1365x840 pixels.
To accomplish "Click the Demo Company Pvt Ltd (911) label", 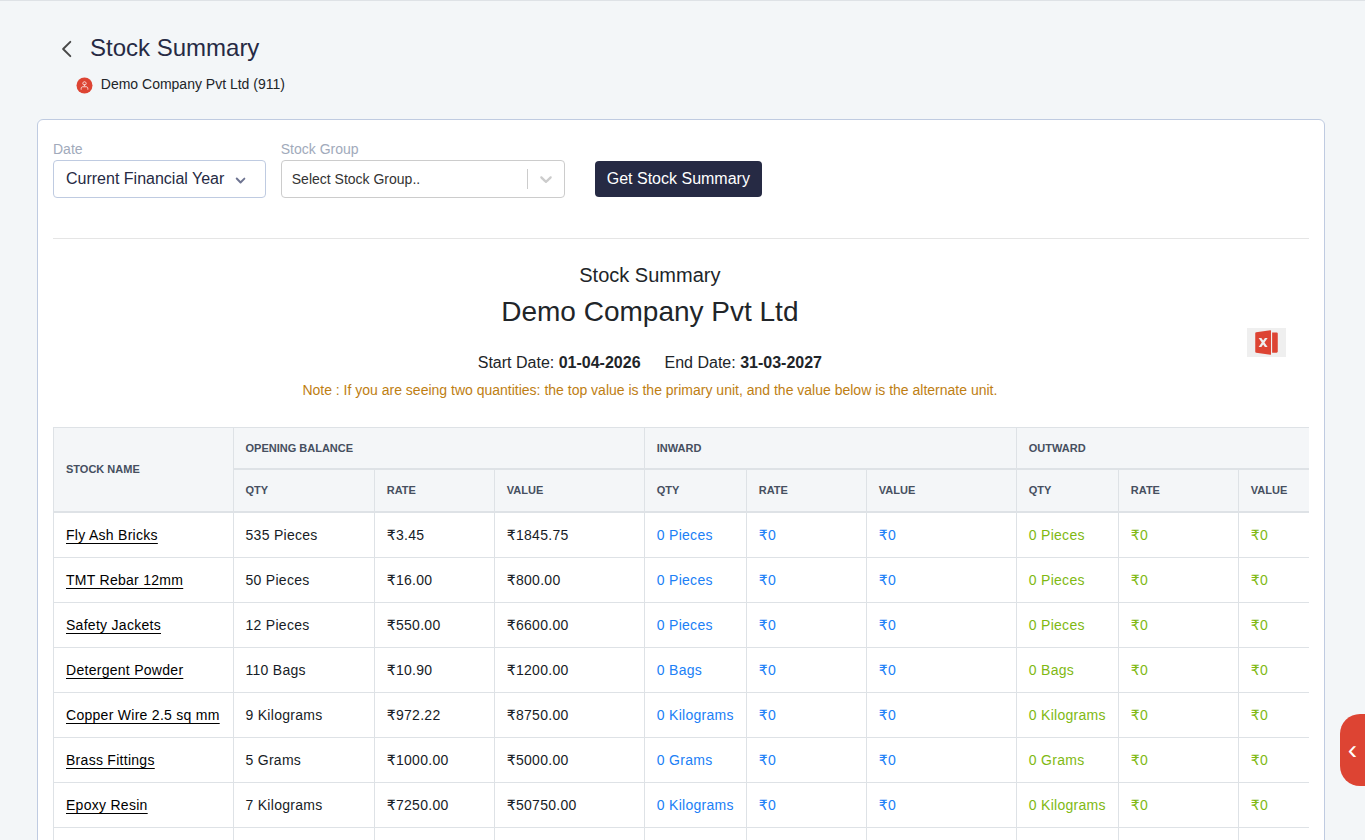I will 193,85.
